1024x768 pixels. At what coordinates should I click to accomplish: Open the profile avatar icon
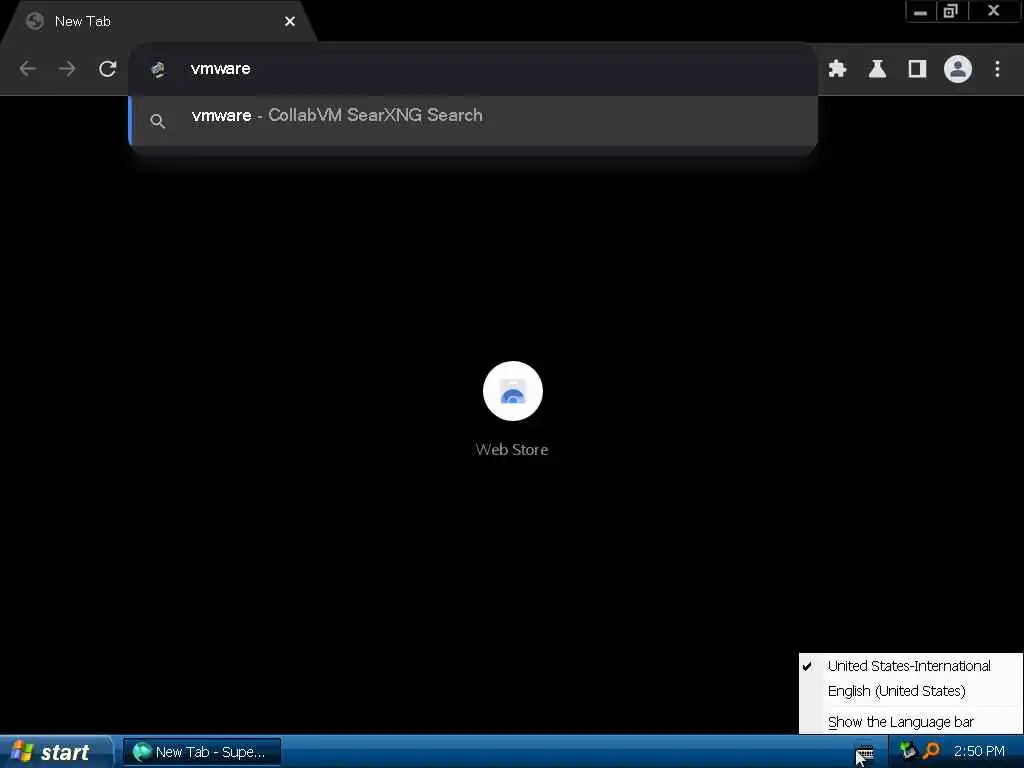pos(957,69)
